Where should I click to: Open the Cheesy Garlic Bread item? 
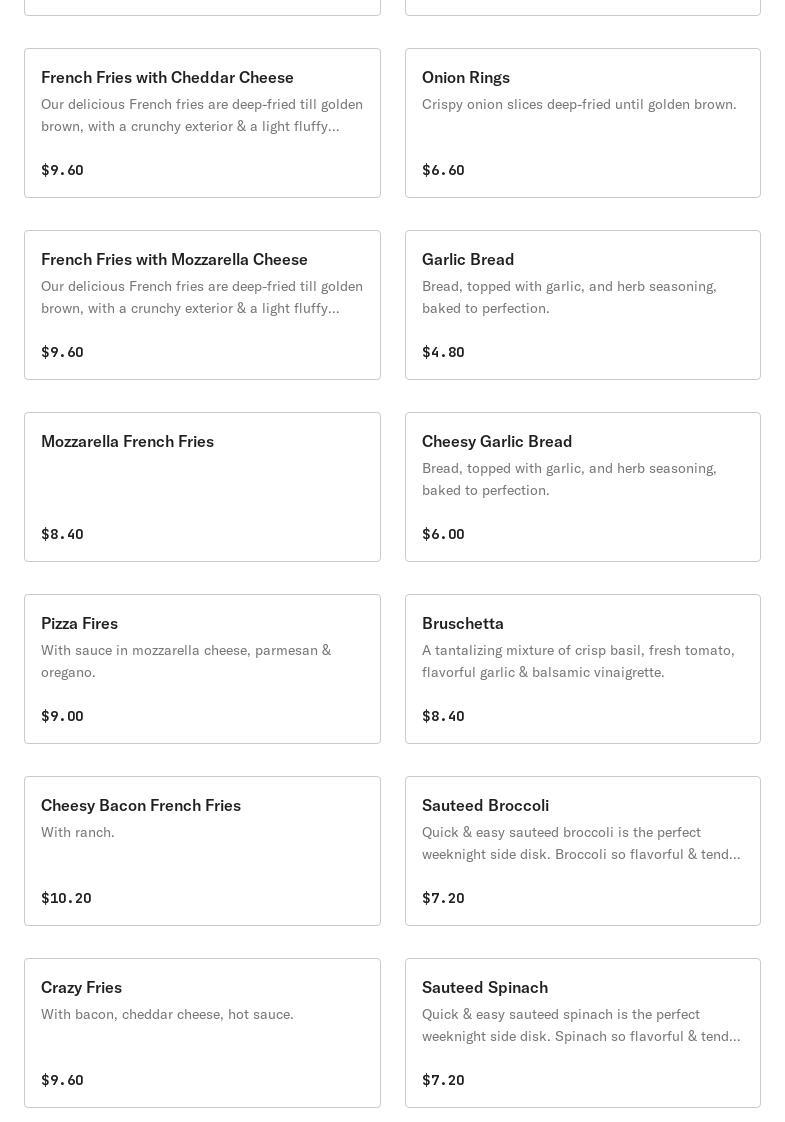(x=582, y=487)
